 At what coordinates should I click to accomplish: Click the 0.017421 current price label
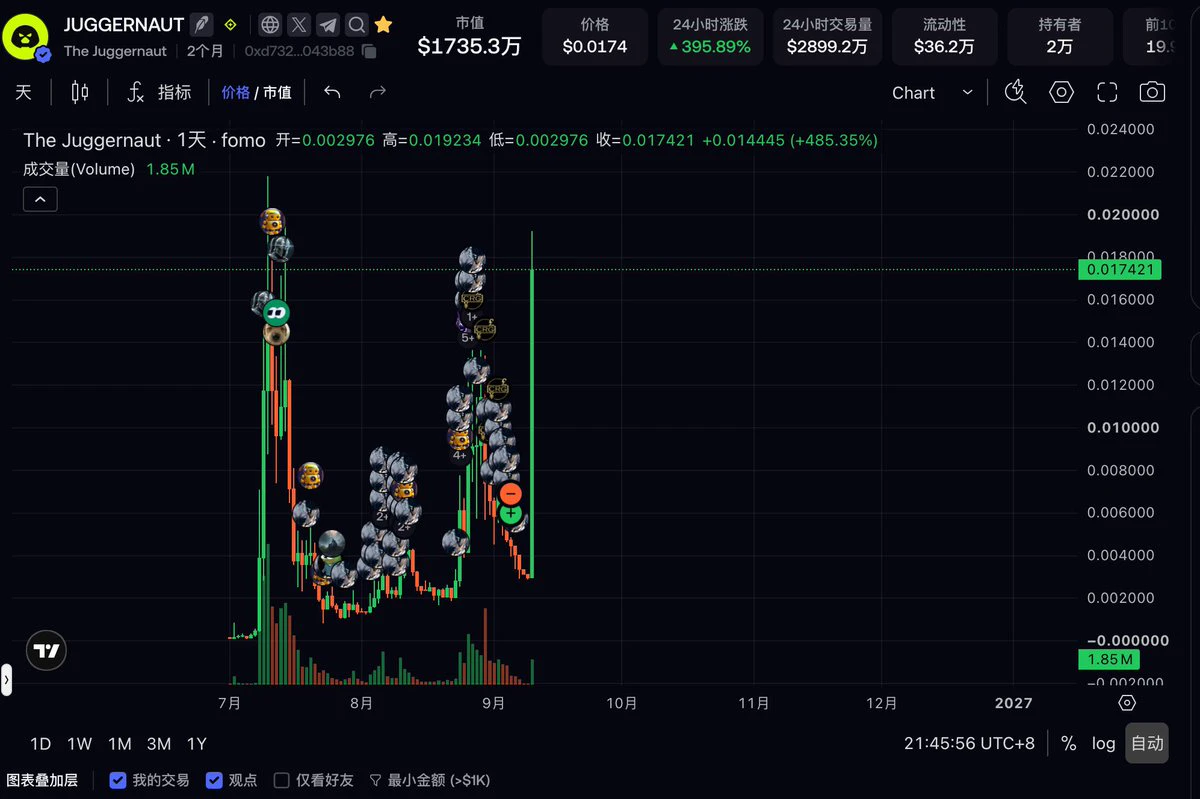pos(1120,269)
